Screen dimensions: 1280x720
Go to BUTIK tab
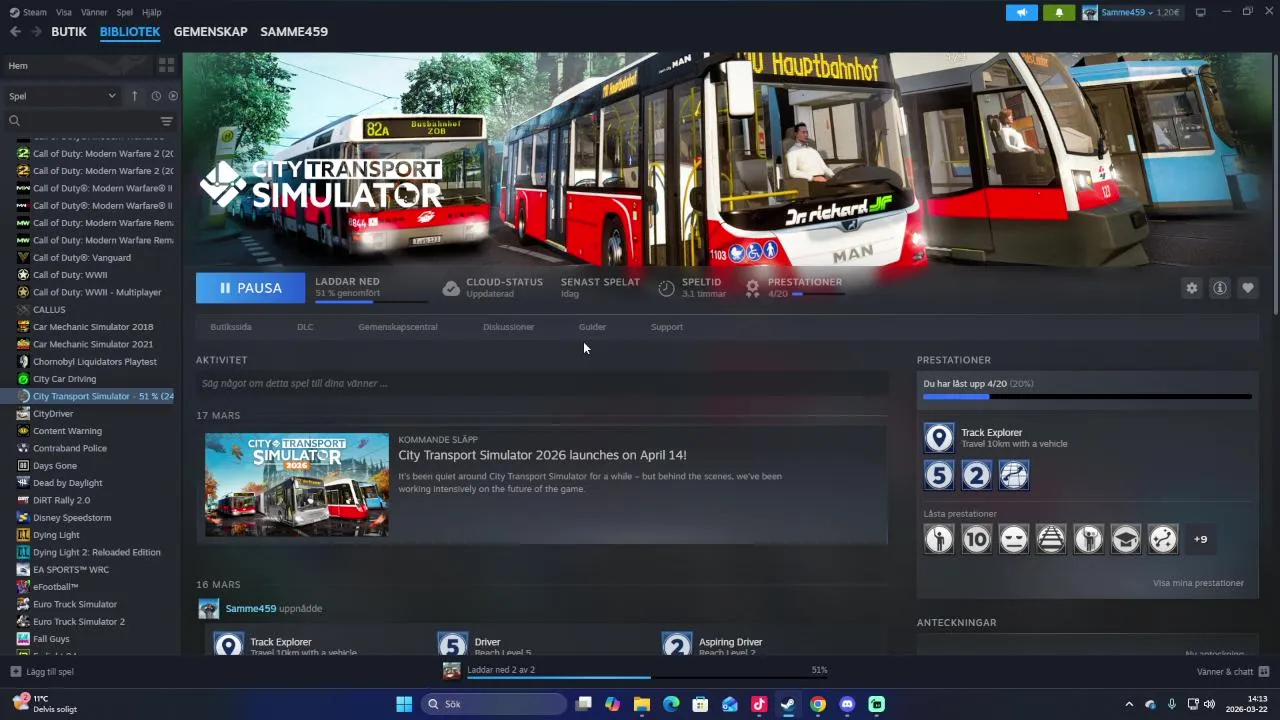point(69,32)
